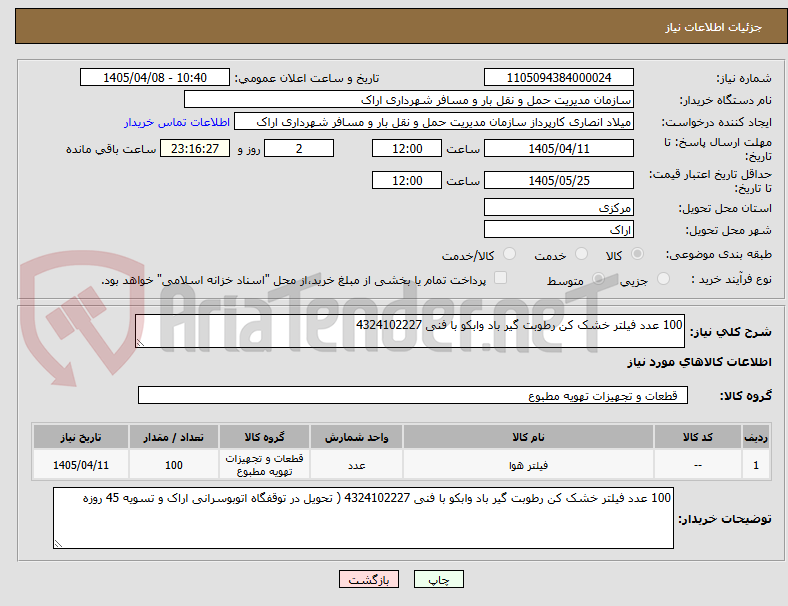Screen dimensions: 788x606
Task: Toggle the اسناد خزانه اسلامی payment checkbox
Action: click(x=500, y=278)
